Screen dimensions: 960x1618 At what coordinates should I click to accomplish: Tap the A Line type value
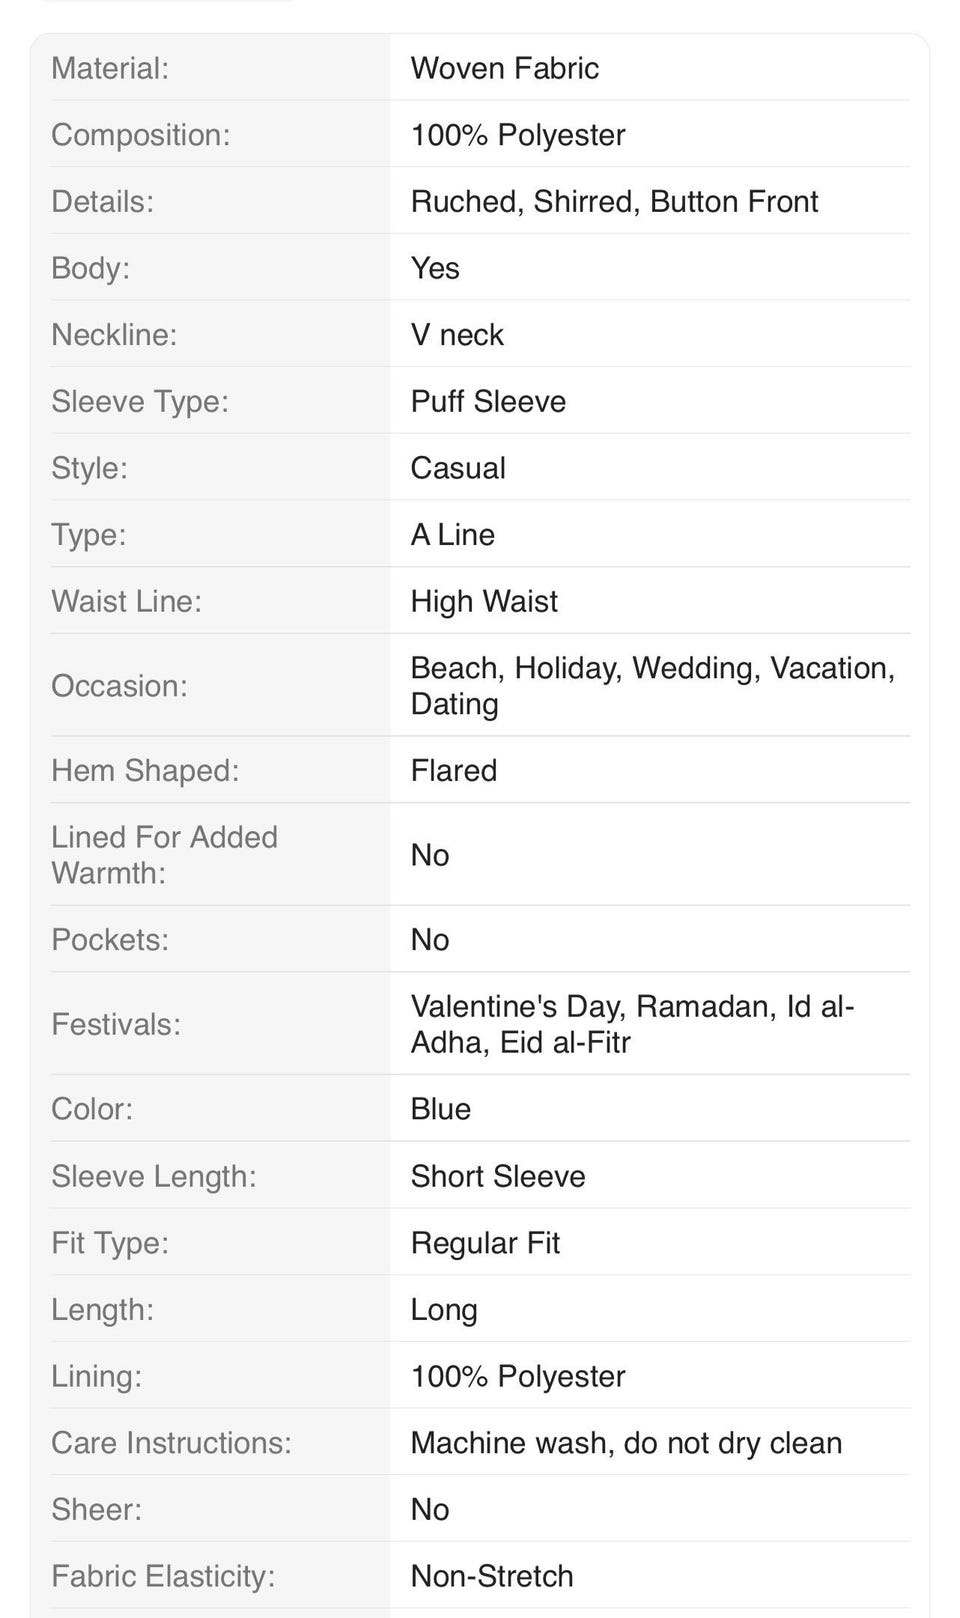(452, 534)
